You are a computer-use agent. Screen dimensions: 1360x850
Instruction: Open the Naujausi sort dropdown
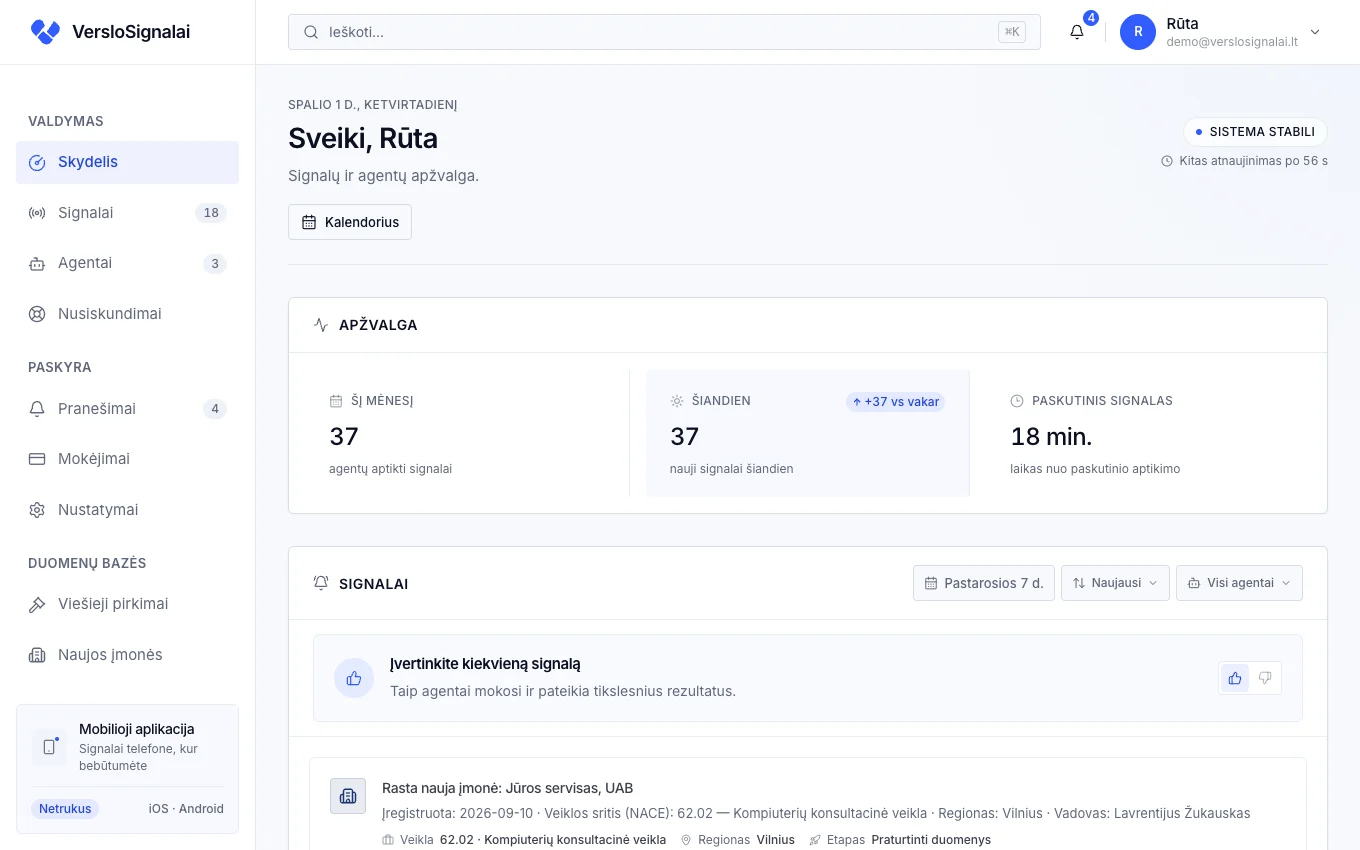pyautogui.click(x=1115, y=583)
